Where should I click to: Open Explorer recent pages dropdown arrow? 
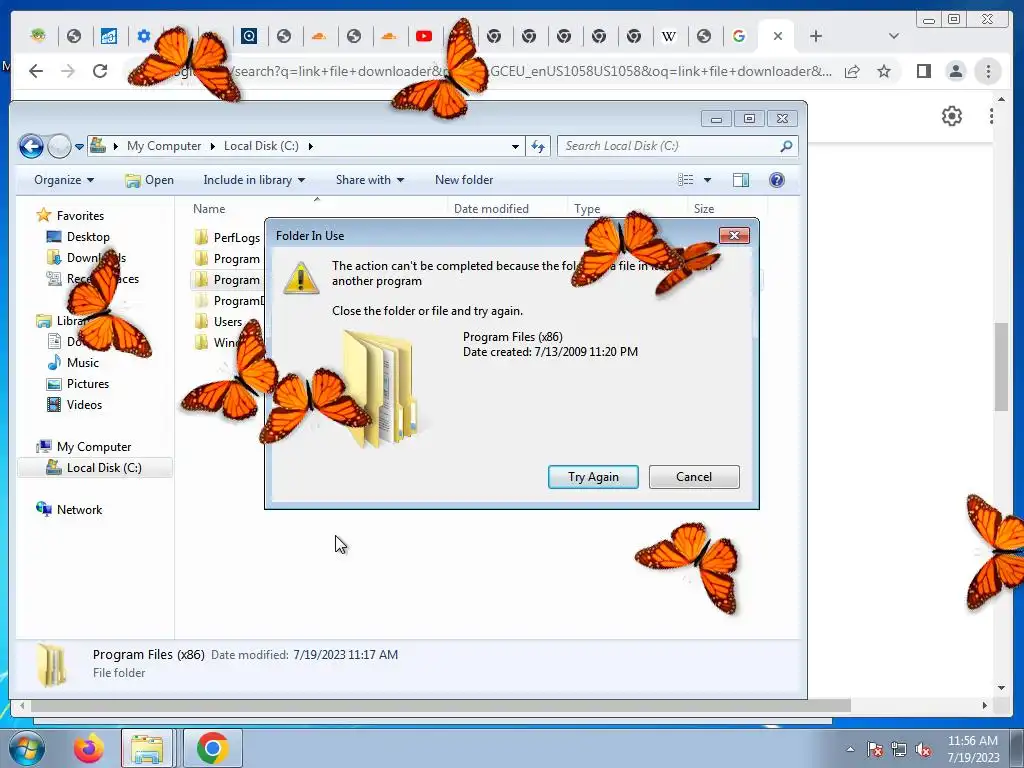(x=79, y=147)
